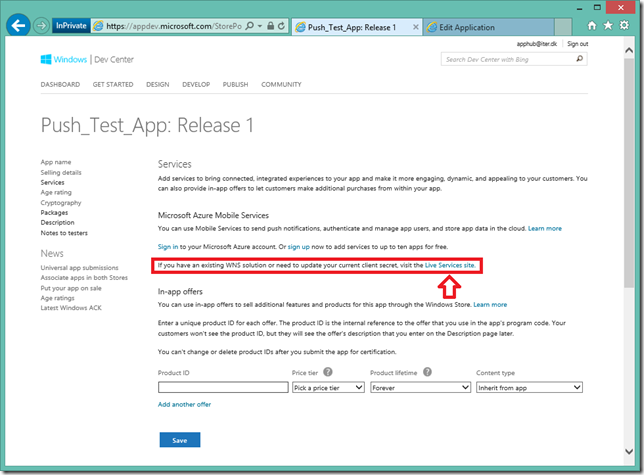The width and height of the screenshot is (644, 475).
Task: Click the Sign in link for Azure account
Action: pos(168,247)
